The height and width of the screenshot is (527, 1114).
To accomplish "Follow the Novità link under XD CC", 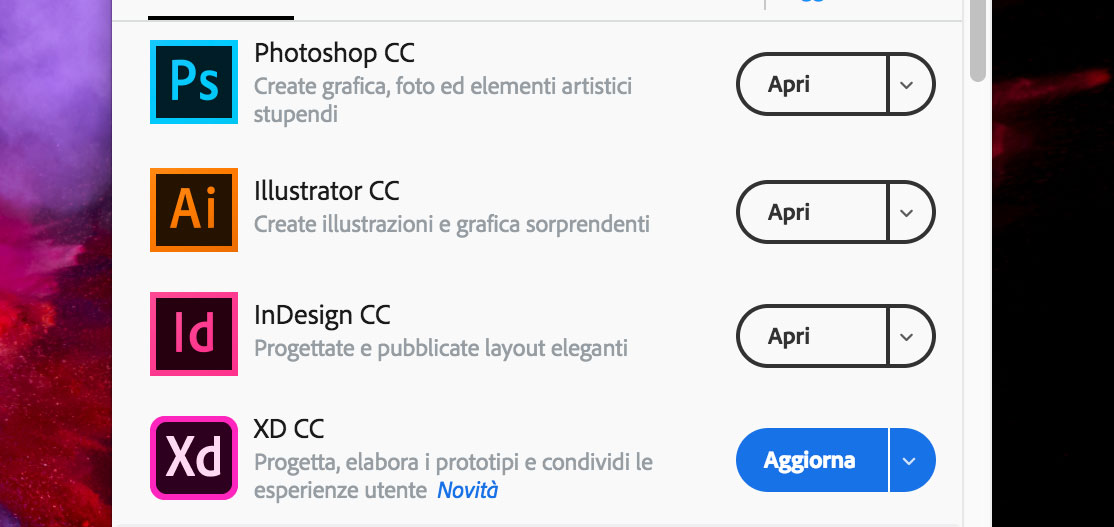I will click(x=467, y=490).
